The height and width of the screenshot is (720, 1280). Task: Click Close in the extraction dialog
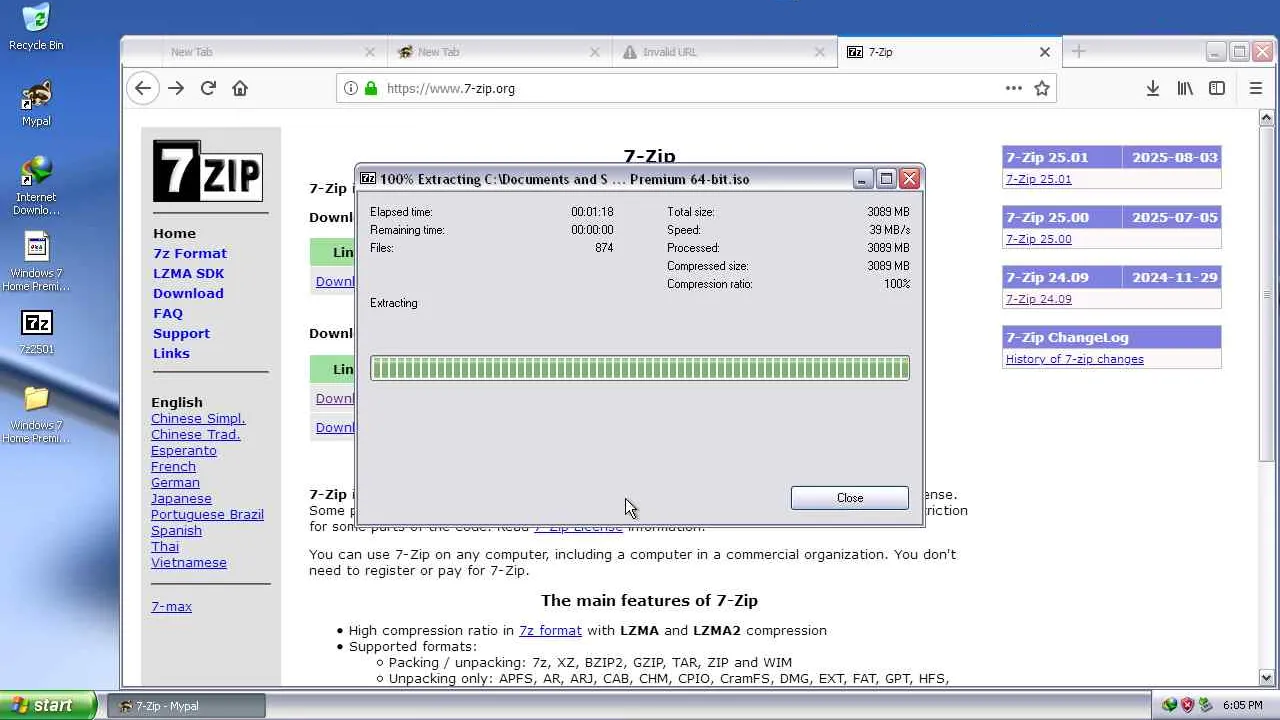pyautogui.click(x=850, y=498)
